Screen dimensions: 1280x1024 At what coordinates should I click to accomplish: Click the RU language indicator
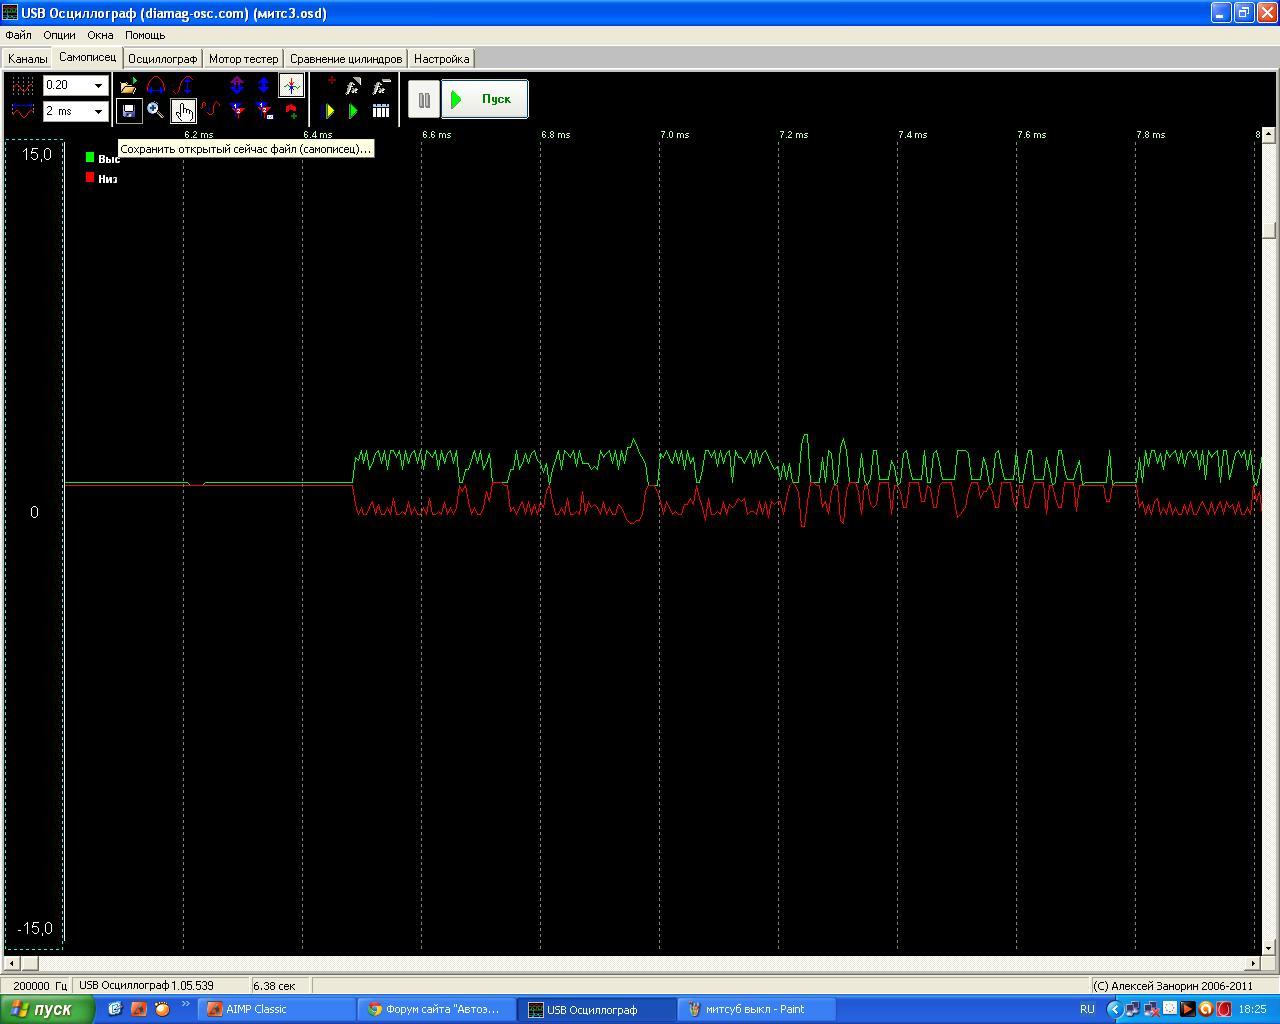(1087, 1009)
